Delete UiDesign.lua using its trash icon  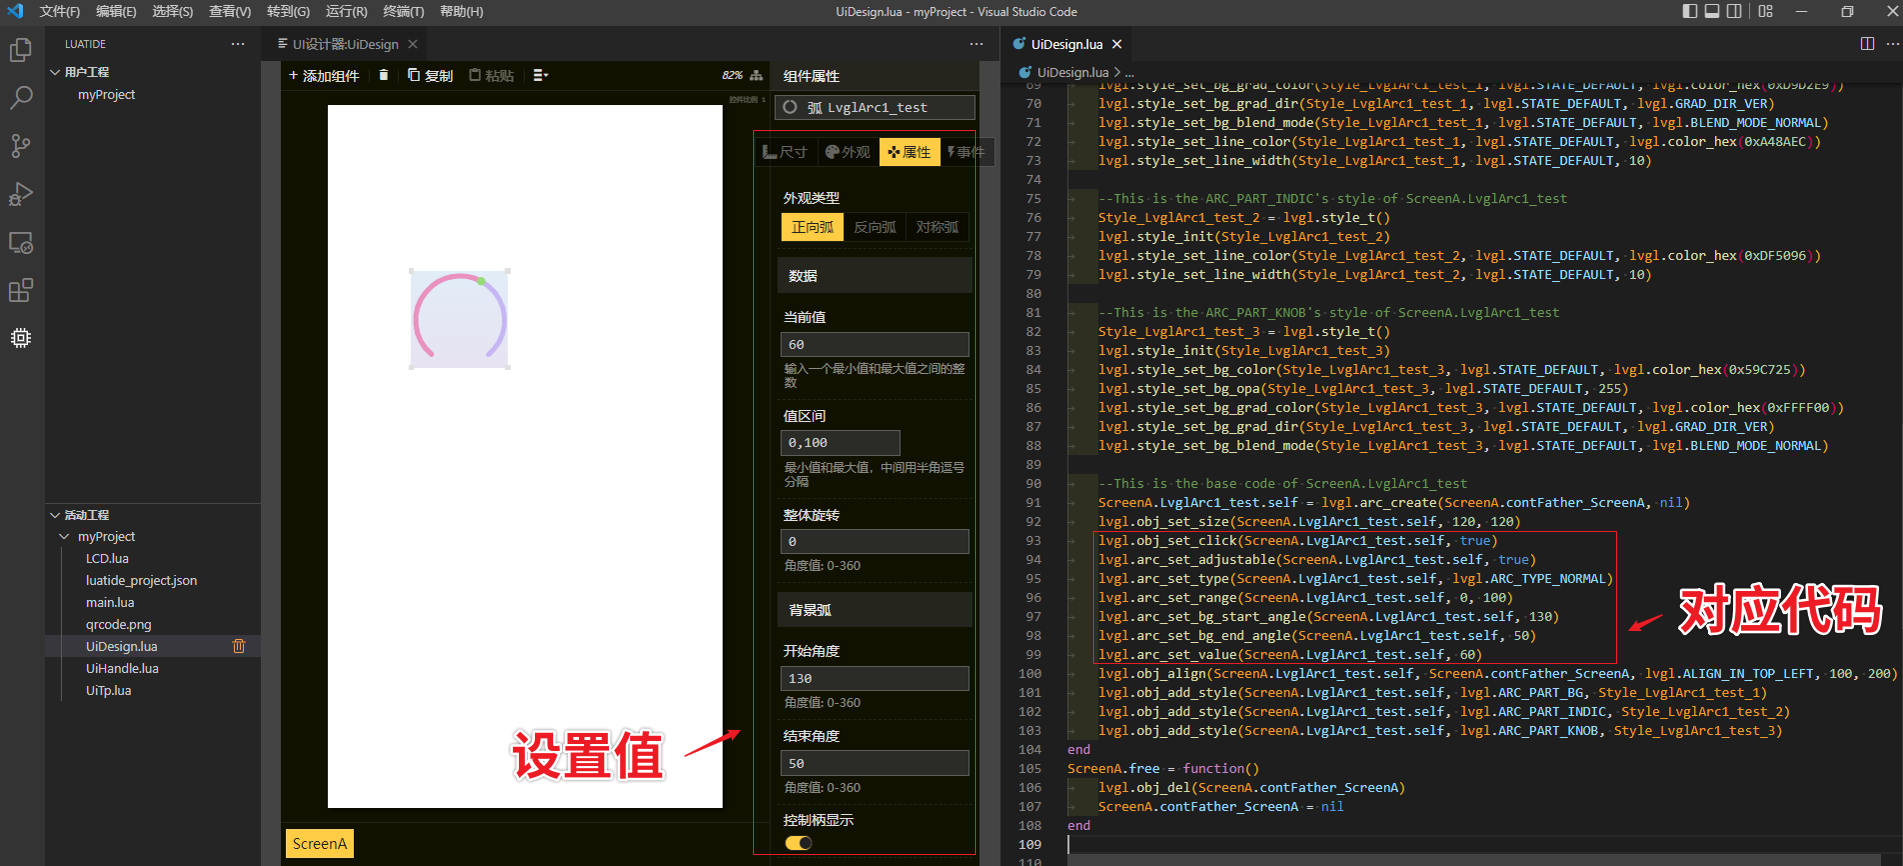[x=239, y=646]
